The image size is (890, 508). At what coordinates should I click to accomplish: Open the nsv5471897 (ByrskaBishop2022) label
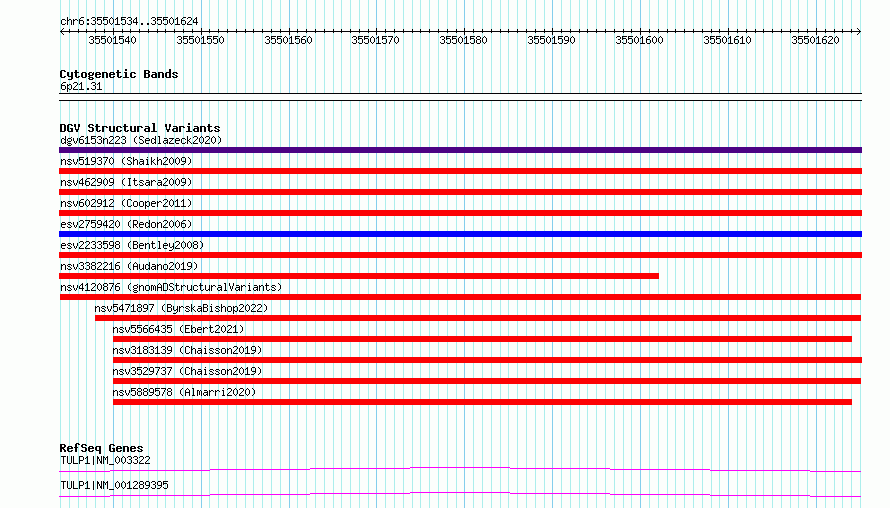click(181, 308)
